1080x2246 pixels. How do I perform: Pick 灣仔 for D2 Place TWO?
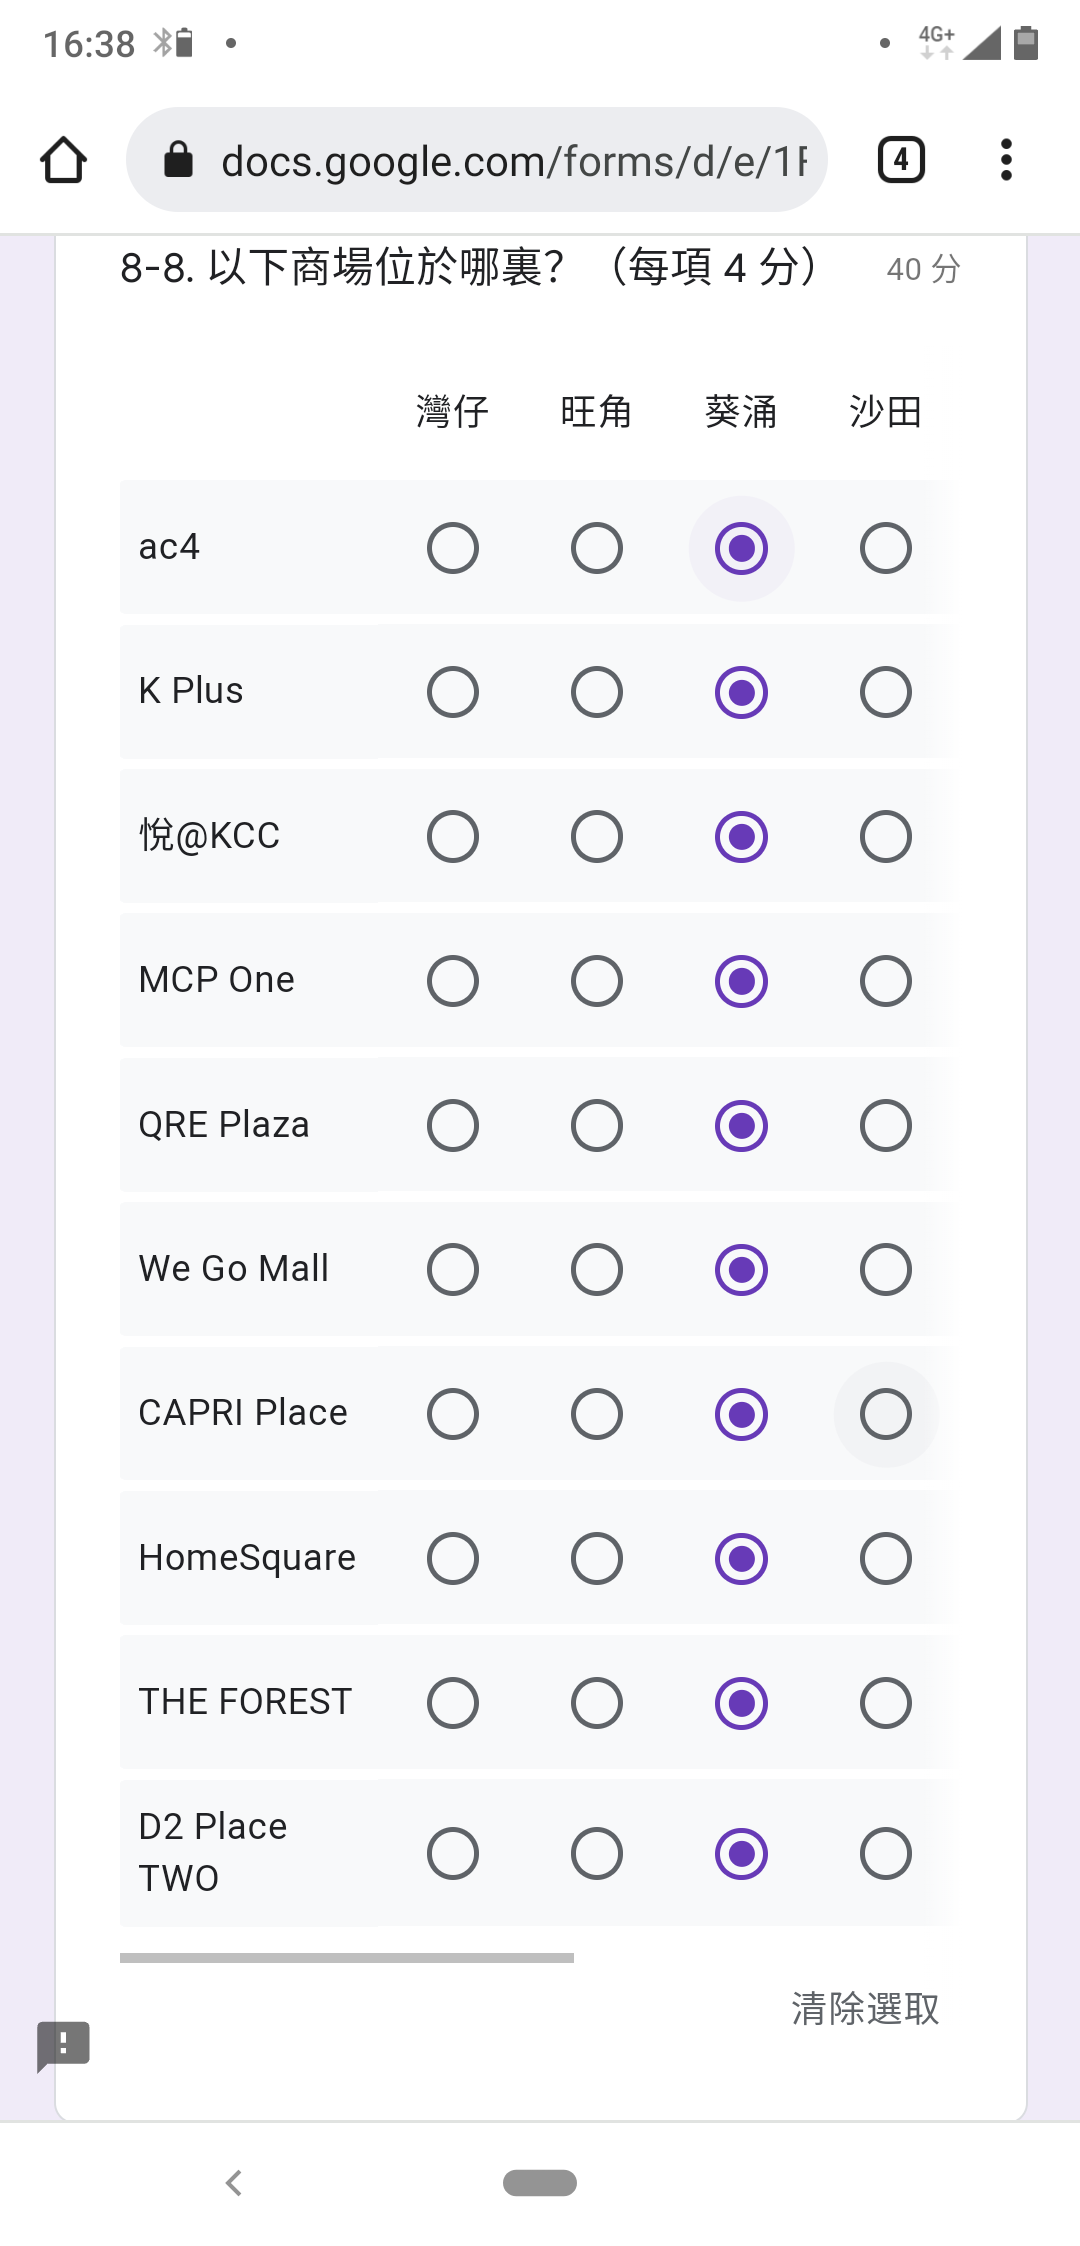[x=453, y=1854]
